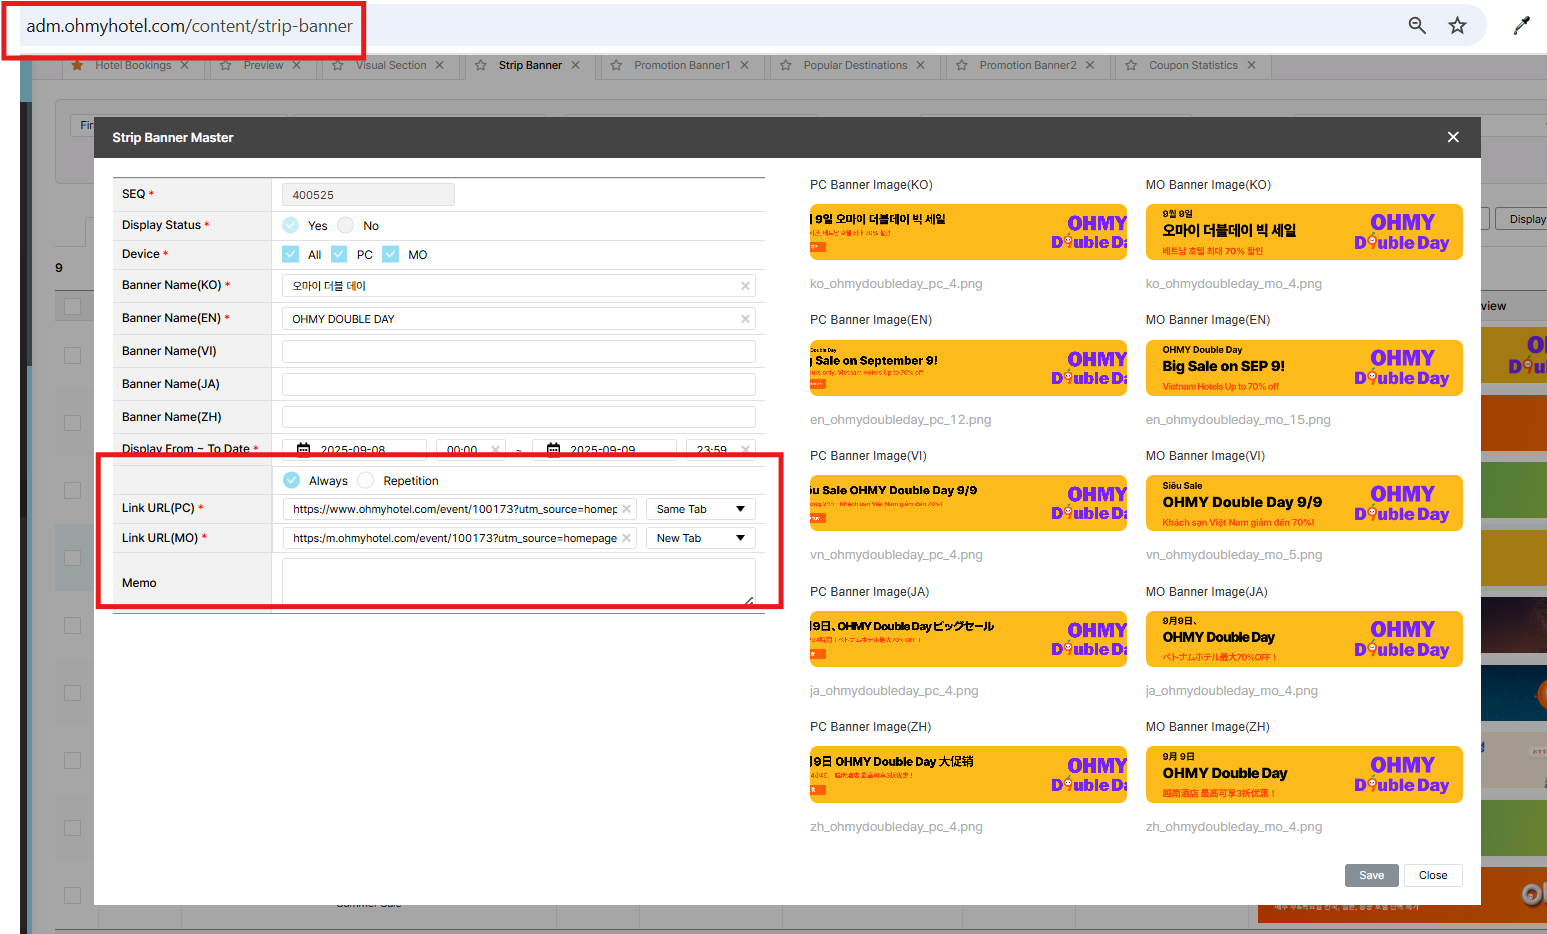Click into the Memo text area
This screenshot has height=934, width=1547.
[519, 582]
